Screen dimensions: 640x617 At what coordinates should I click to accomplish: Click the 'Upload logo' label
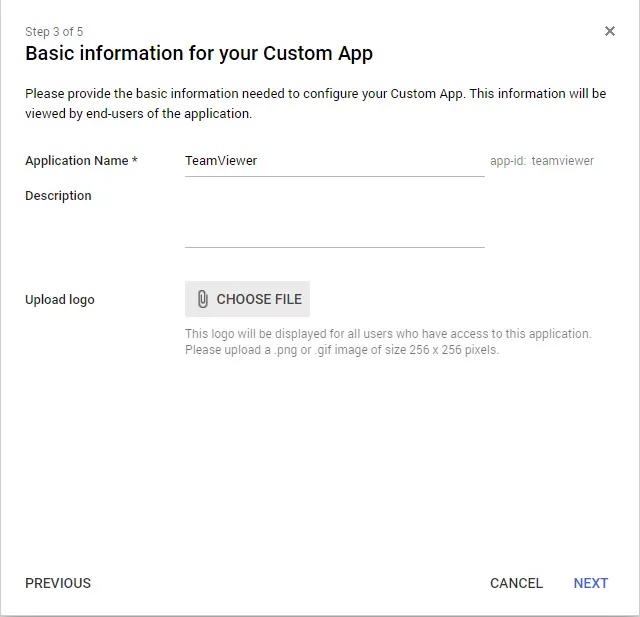pos(60,300)
